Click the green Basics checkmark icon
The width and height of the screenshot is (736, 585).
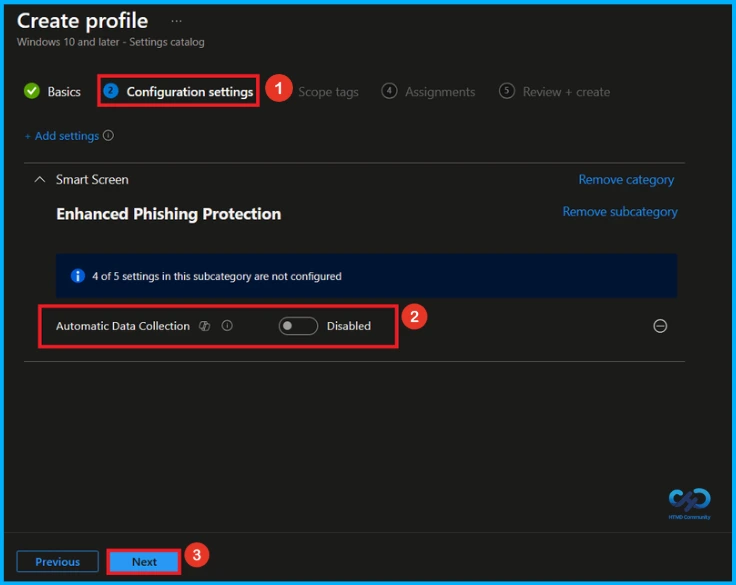(x=32, y=91)
